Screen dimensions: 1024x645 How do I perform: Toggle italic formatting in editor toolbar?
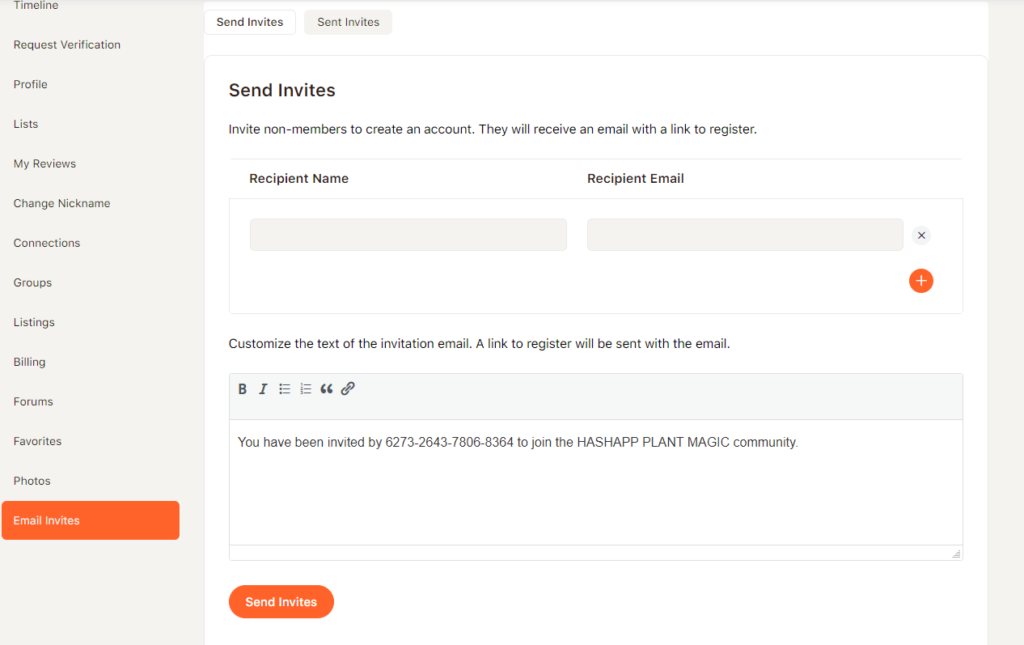click(263, 389)
